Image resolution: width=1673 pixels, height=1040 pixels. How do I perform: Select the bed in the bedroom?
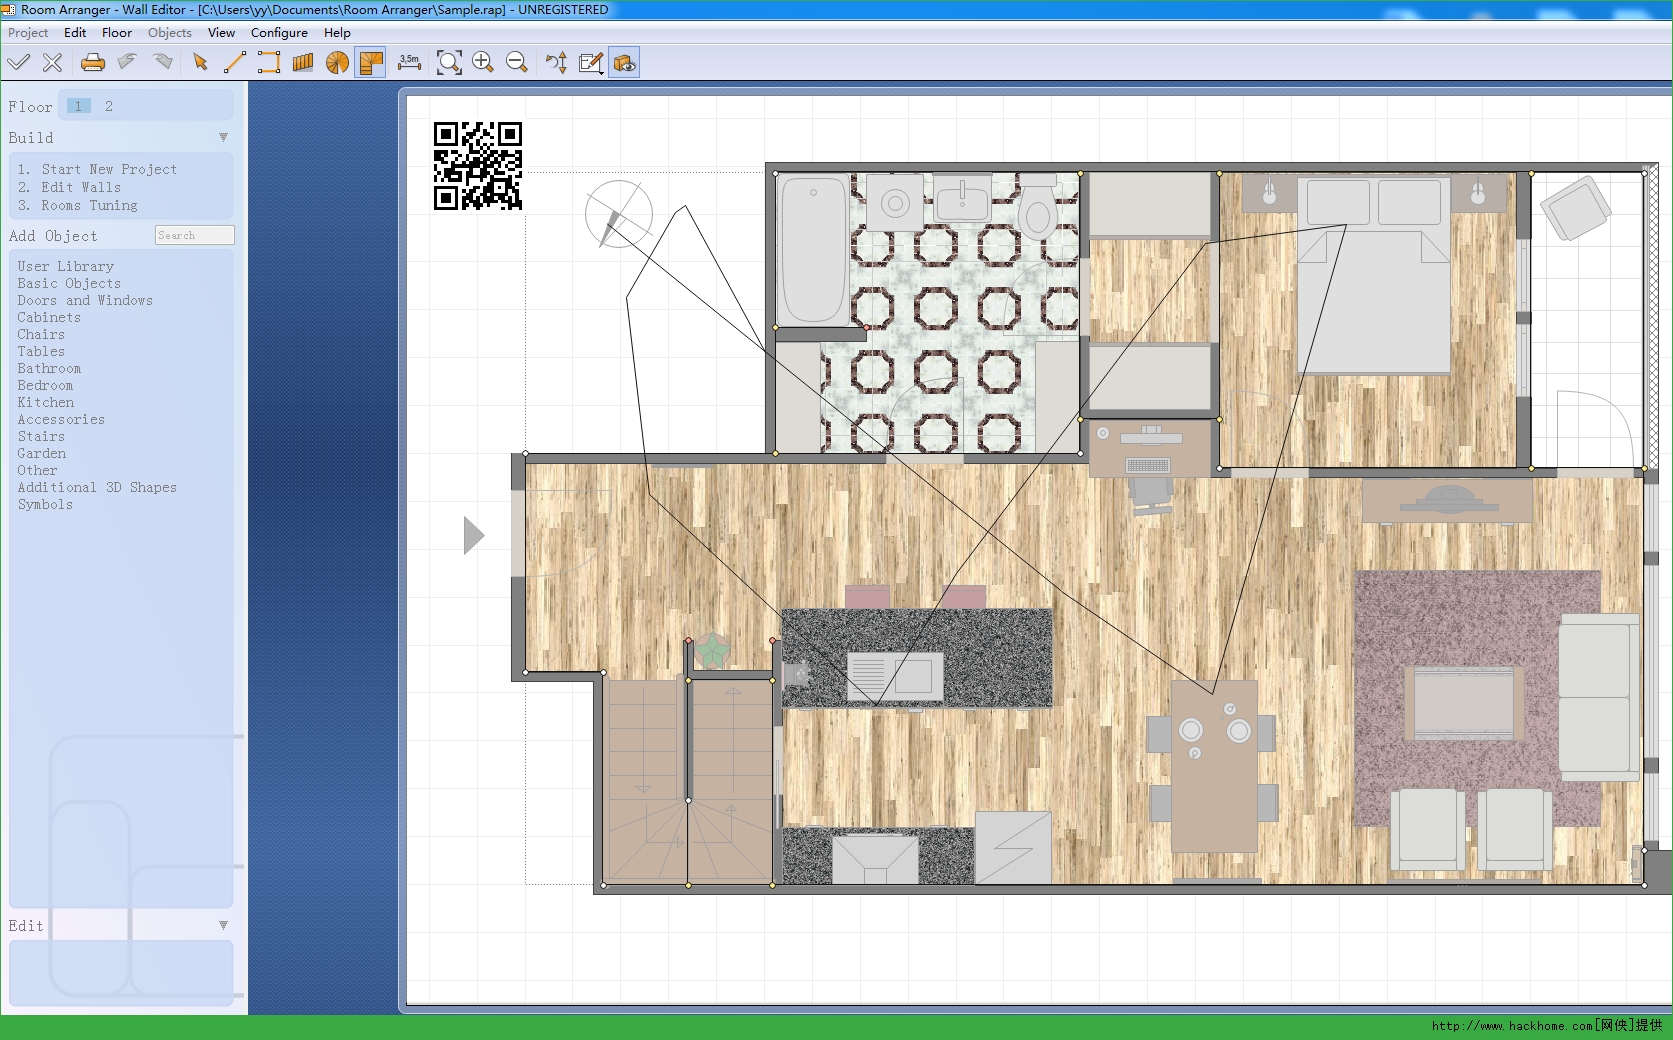click(x=1374, y=276)
